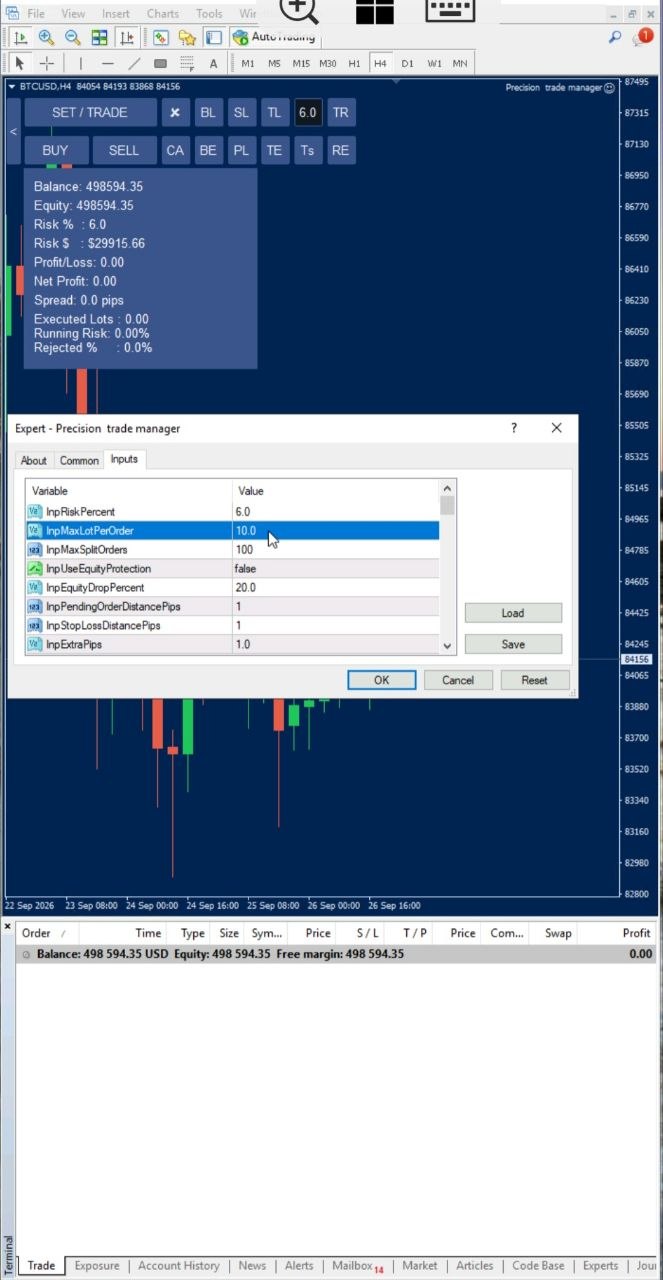Image resolution: width=663 pixels, height=1280 pixels.
Task: Click the Save button in dialog
Action: click(513, 644)
